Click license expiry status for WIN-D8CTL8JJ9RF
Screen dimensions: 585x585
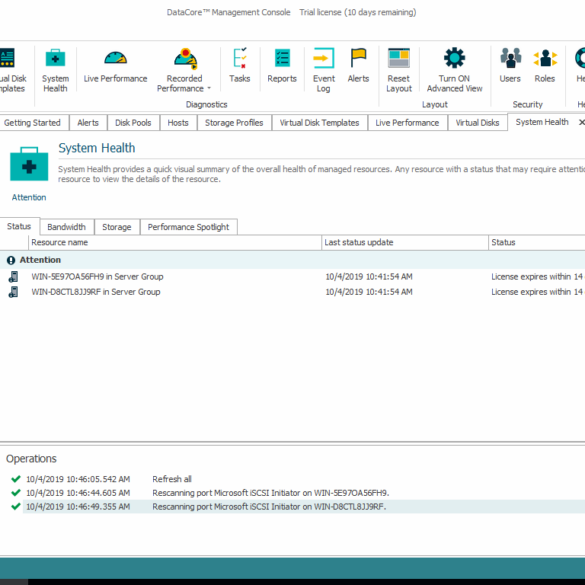point(538,292)
